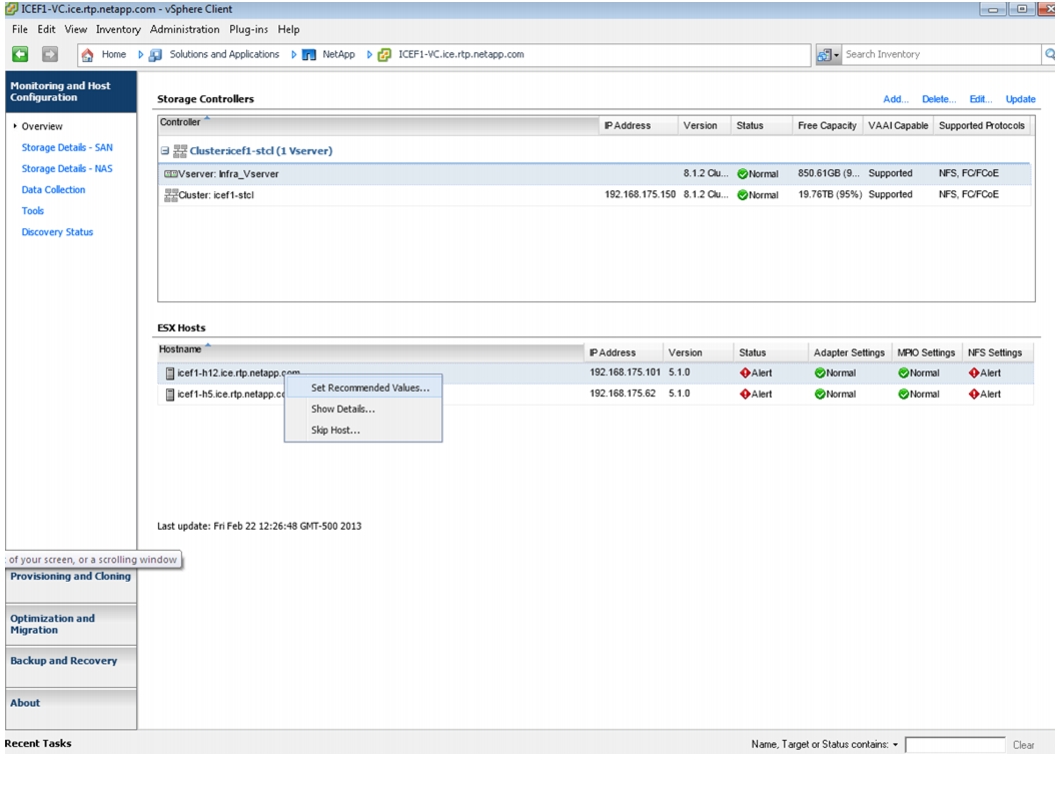Screen dimensions: 1057x796
Task: Expand arrow after Home breadcrumb
Action: [x=140, y=55]
